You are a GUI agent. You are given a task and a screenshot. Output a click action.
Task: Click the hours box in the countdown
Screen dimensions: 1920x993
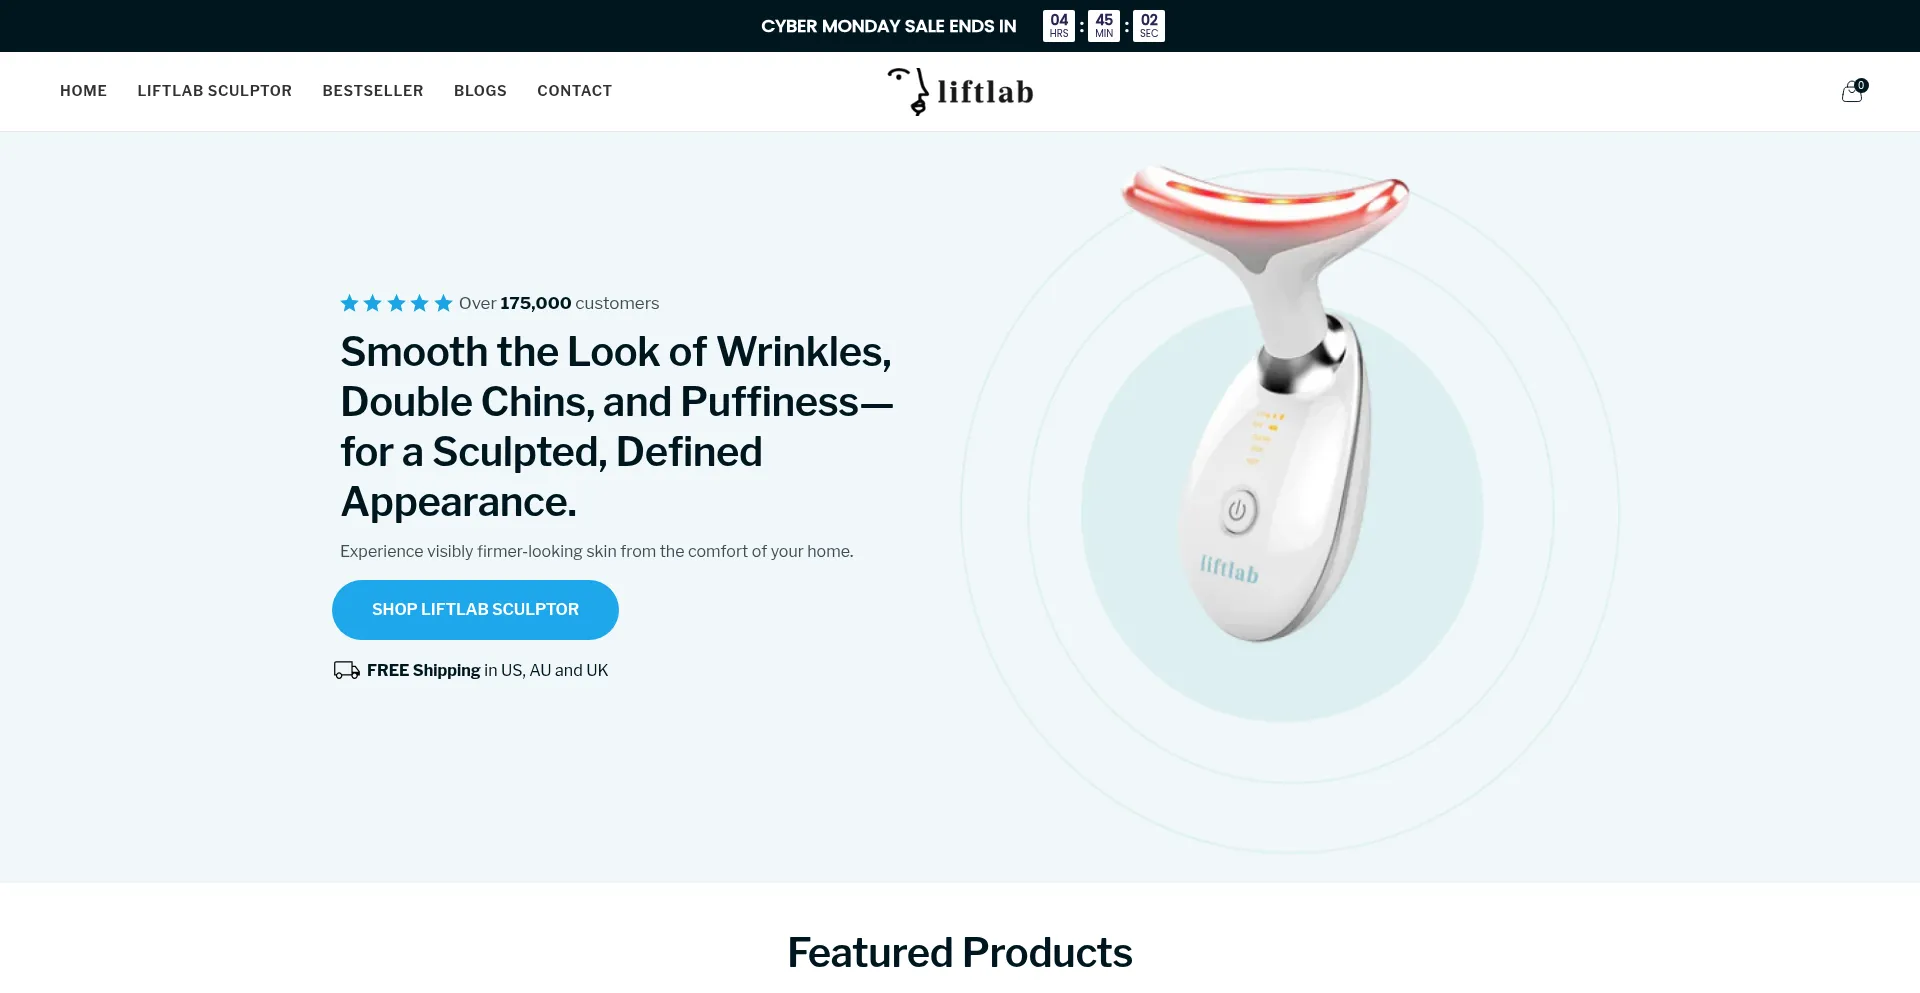coord(1059,26)
